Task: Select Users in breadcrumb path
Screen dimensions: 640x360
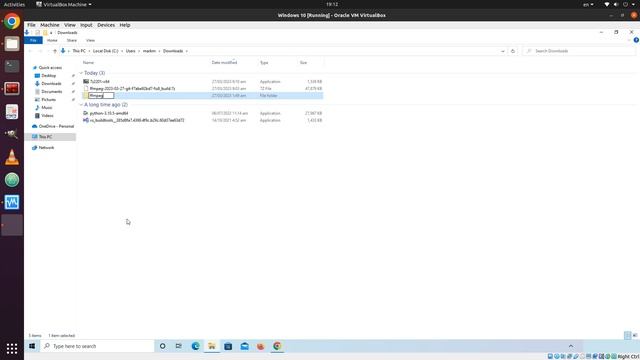Action: tap(131, 51)
